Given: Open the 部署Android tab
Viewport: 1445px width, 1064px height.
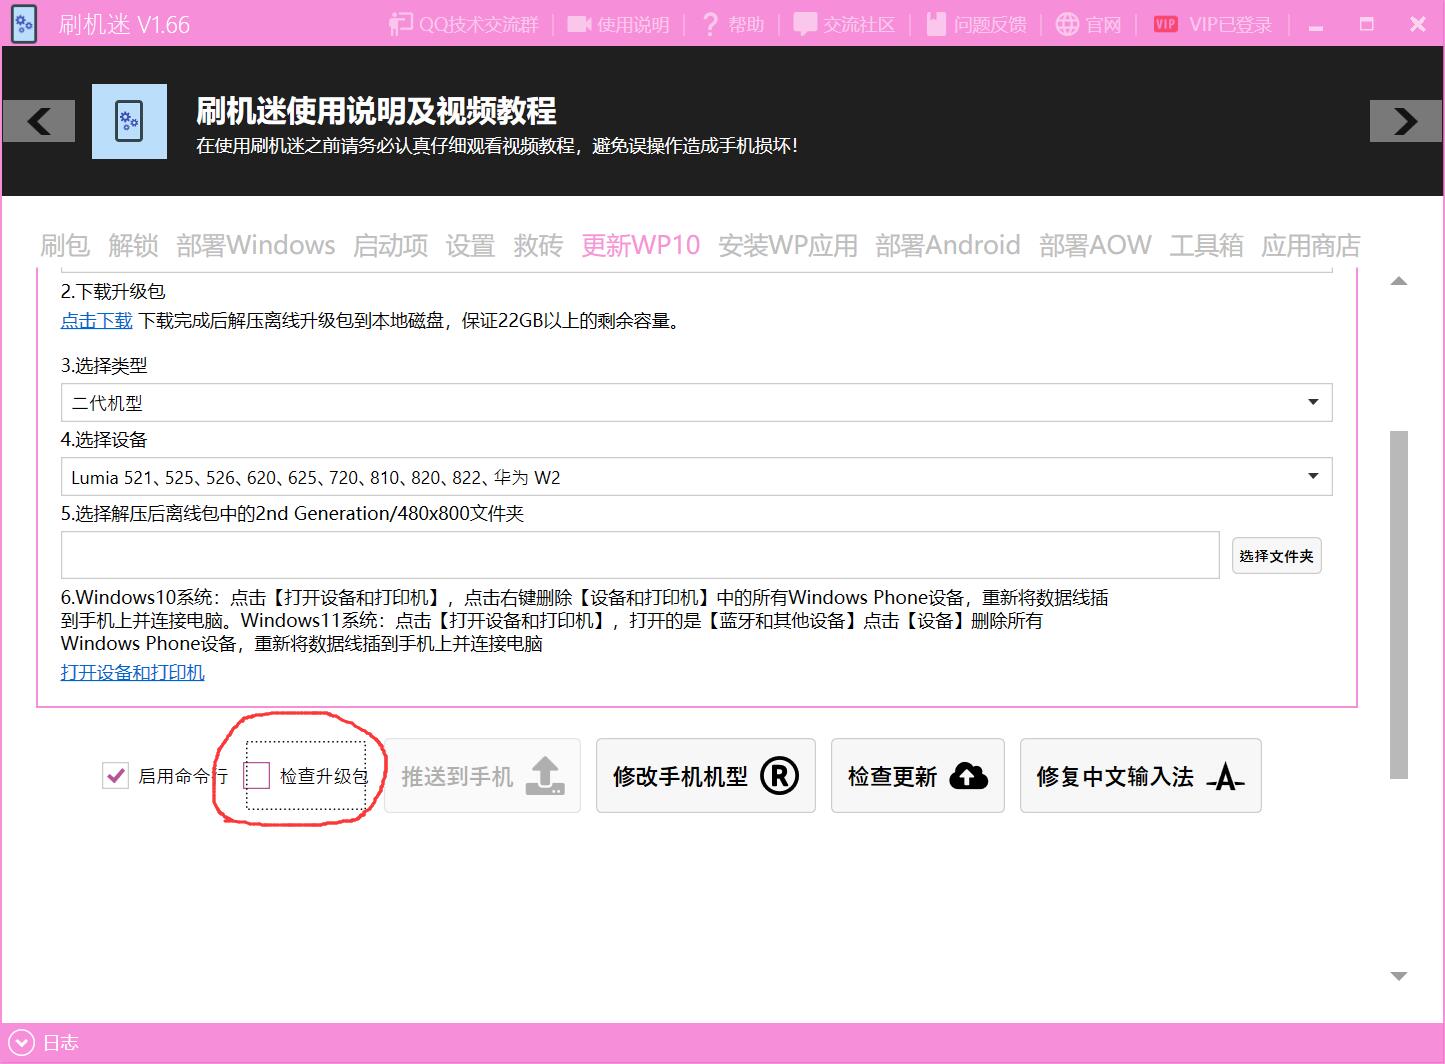Looking at the screenshot, I should [x=948, y=245].
